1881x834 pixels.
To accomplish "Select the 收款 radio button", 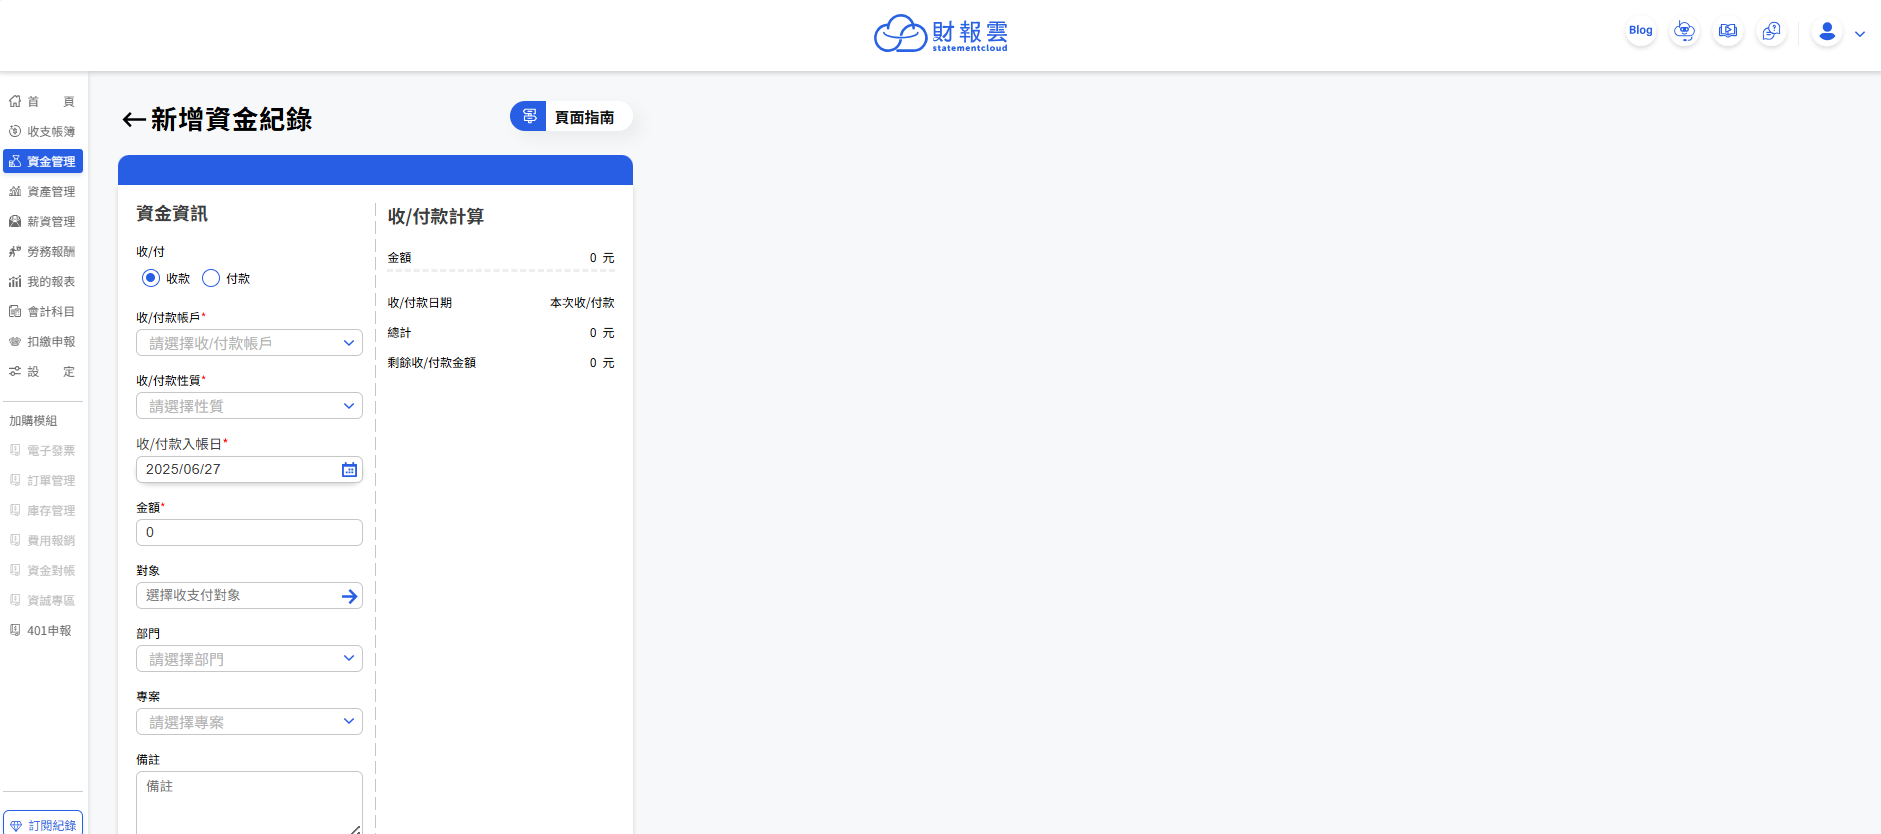I will point(151,278).
